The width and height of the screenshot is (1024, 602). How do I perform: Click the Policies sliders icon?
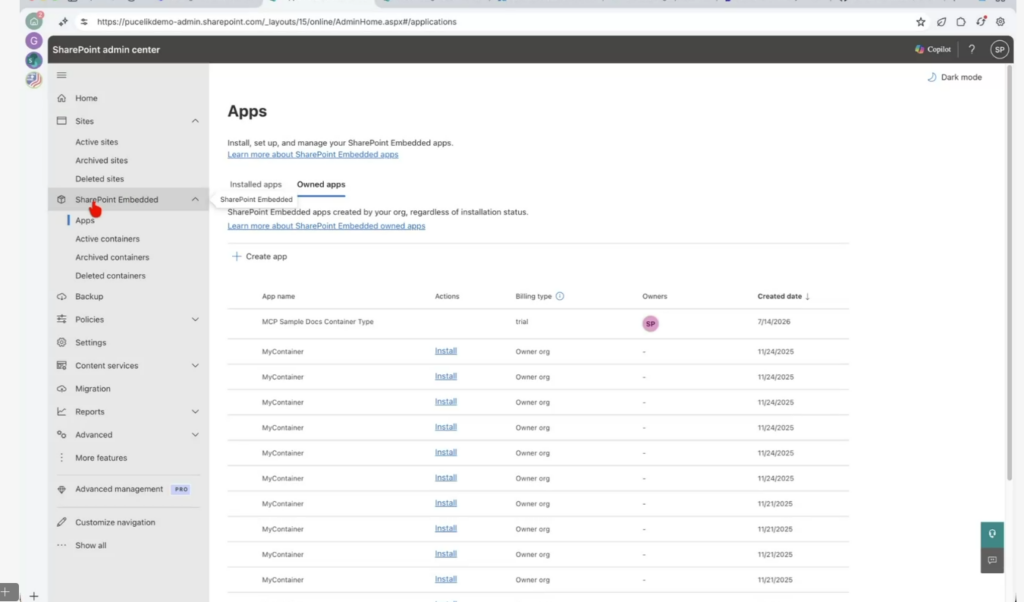(61, 319)
